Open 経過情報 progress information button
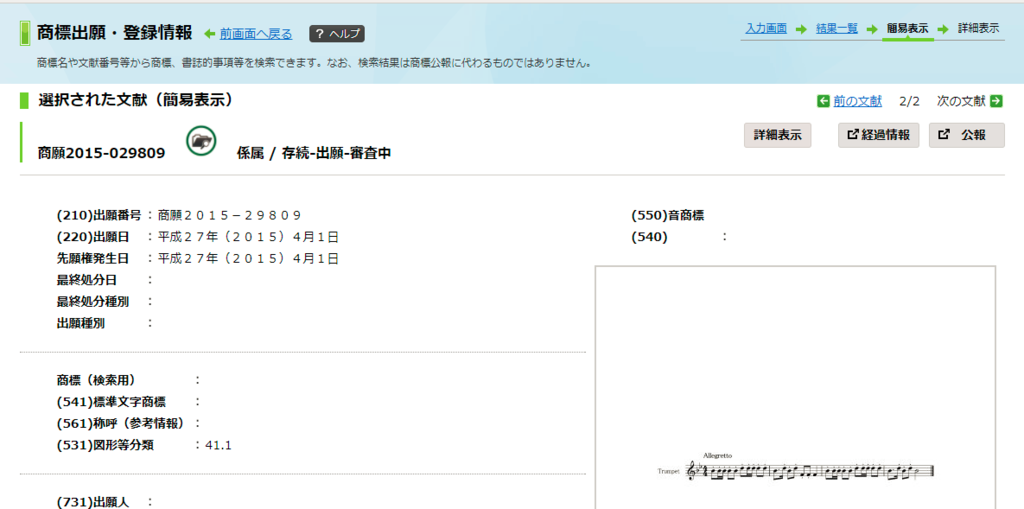The image size is (1024, 509). (x=878, y=135)
